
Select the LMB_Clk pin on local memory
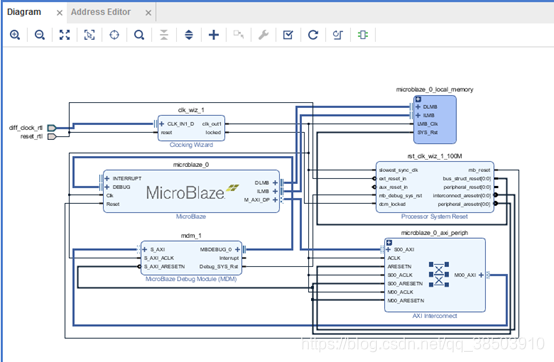click(x=428, y=124)
